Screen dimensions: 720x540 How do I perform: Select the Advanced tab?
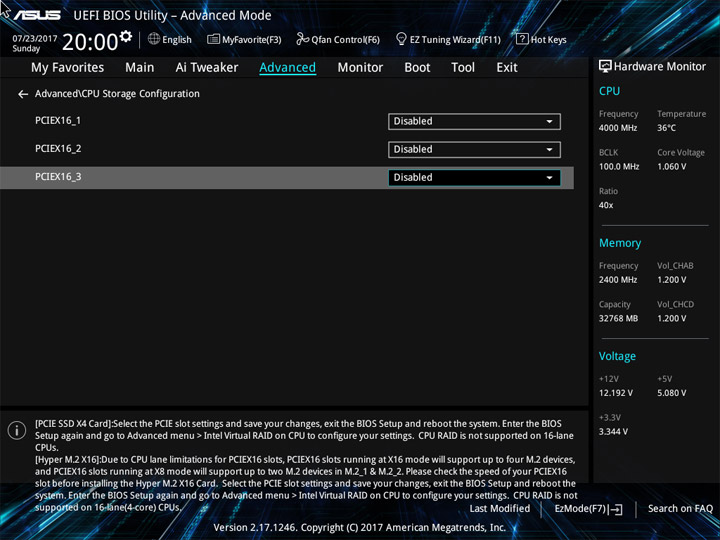pyautogui.click(x=287, y=68)
